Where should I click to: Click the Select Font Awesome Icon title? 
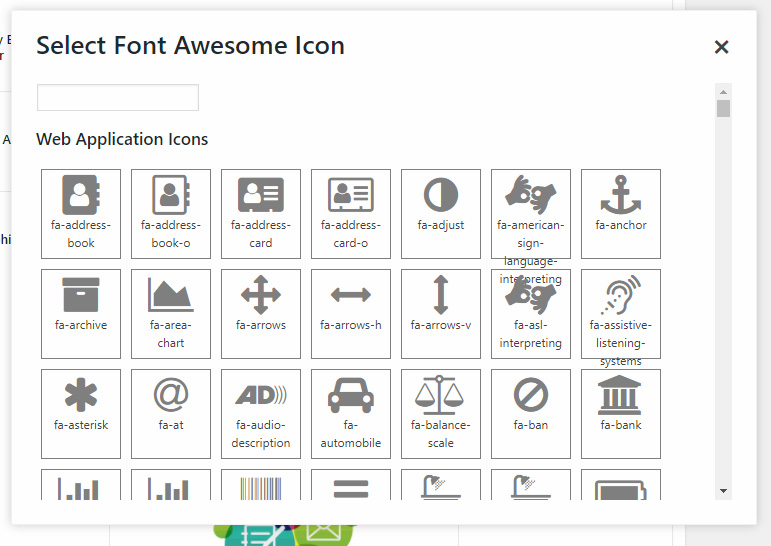coord(190,46)
